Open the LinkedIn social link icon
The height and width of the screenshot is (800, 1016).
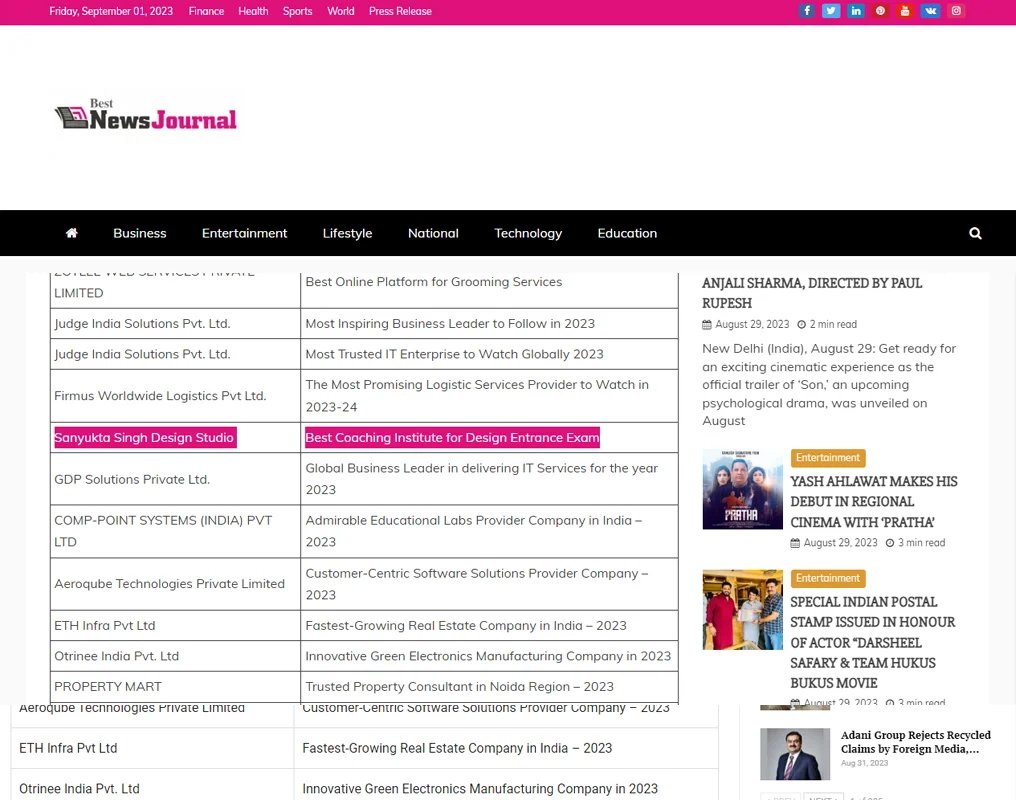tap(856, 11)
